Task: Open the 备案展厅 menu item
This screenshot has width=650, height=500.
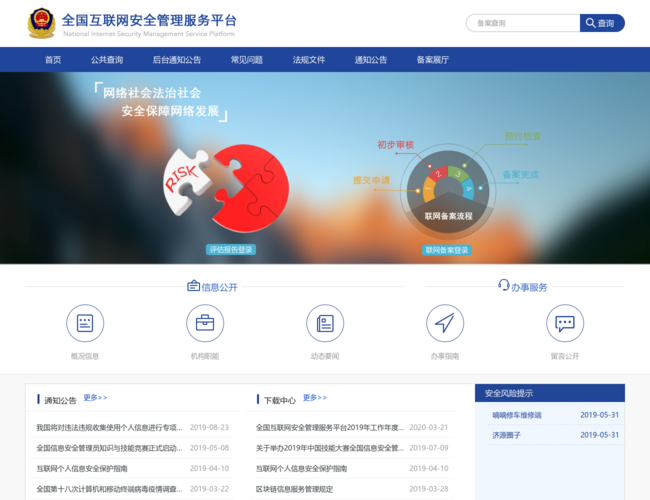Action: click(x=432, y=60)
